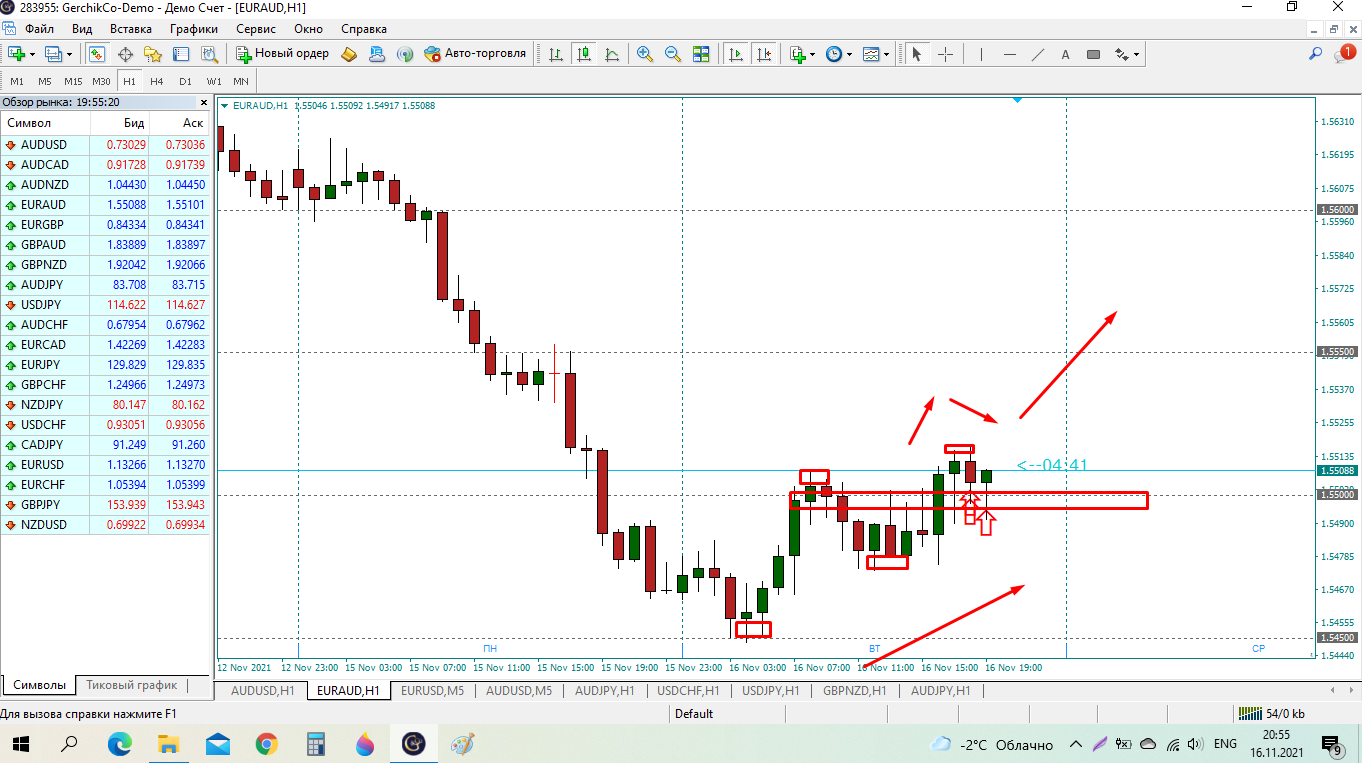This screenshot has width=1362, height=763.
Task: Open the Сервис menu
Action: pyautogui.click(x=256, y=29)
